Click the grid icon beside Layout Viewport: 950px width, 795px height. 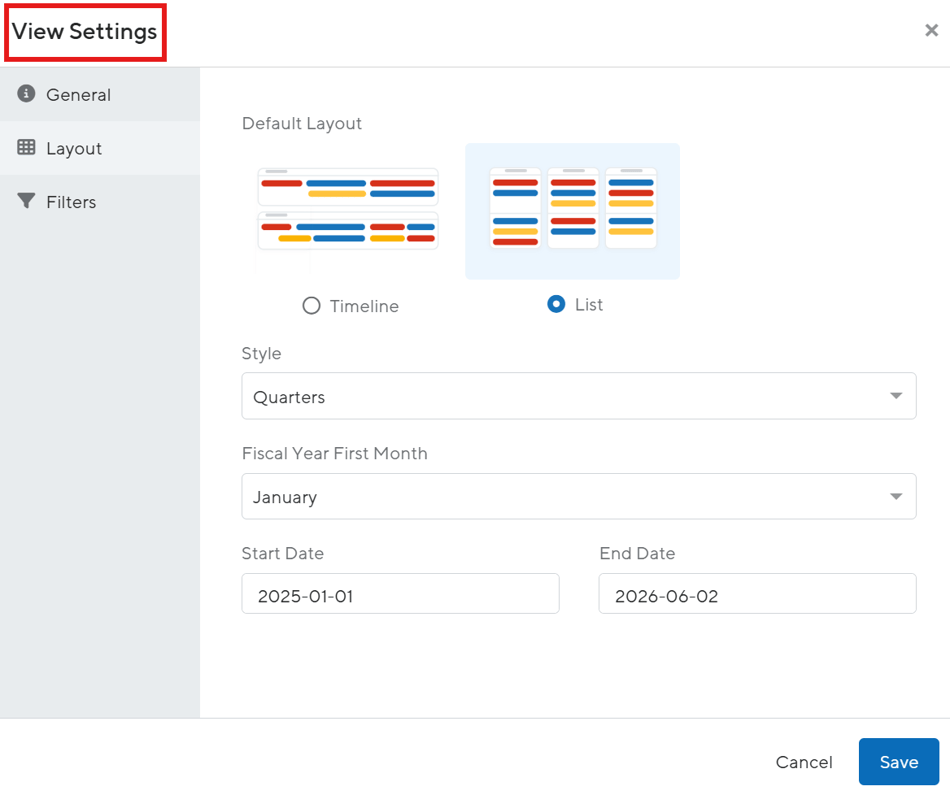[x=27, y=148]
